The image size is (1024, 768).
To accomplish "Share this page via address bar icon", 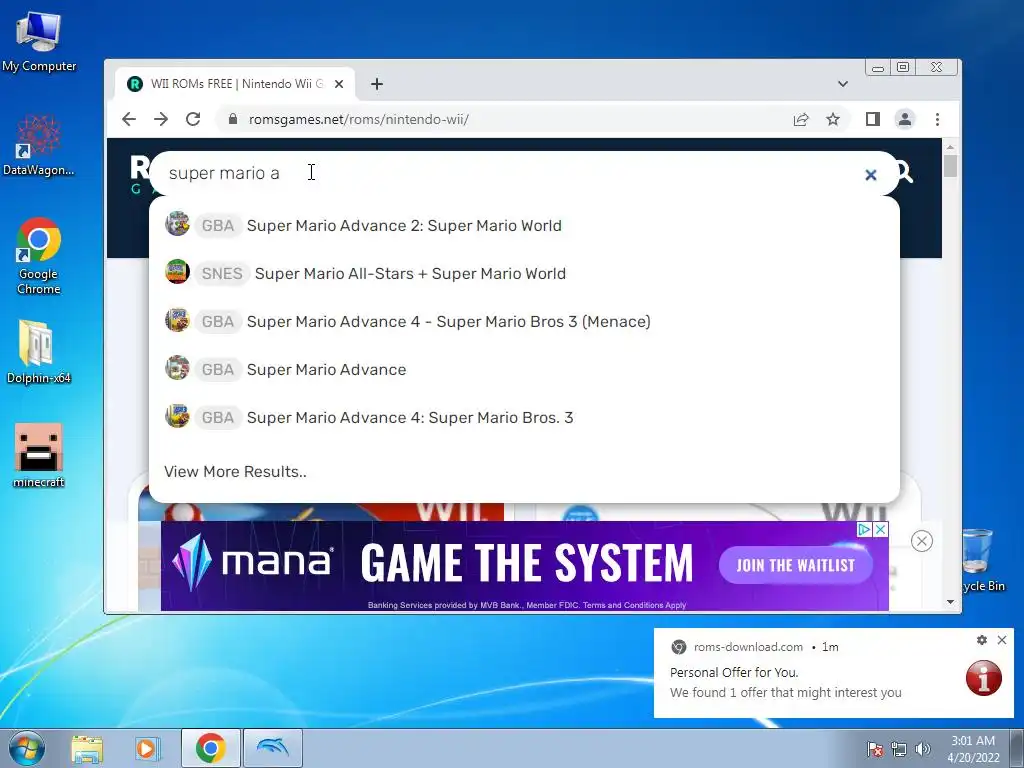I will [801, 119].
